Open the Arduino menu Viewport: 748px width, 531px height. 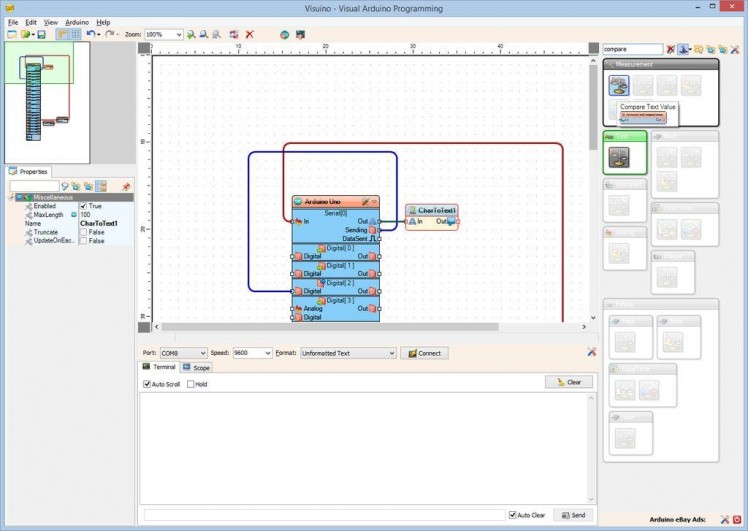click(77, 22)
